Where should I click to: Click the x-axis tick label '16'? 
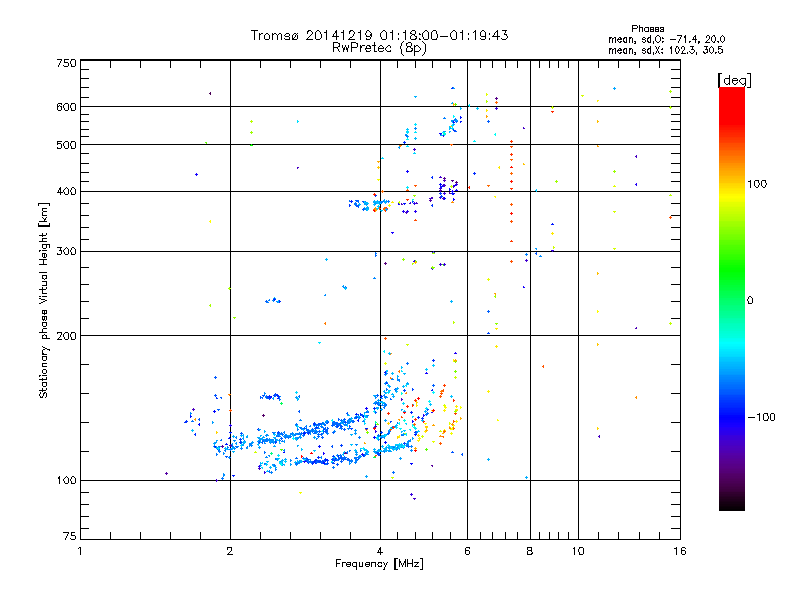680,551
